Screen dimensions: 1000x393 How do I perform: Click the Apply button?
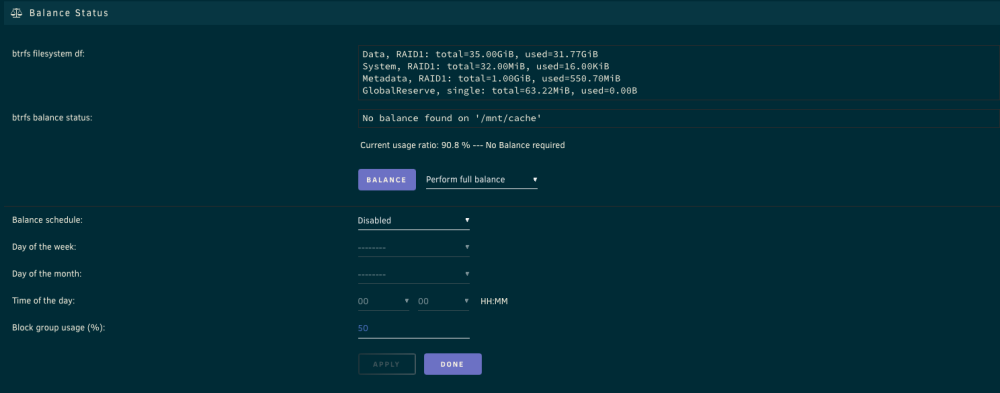[x=386, y=364]
